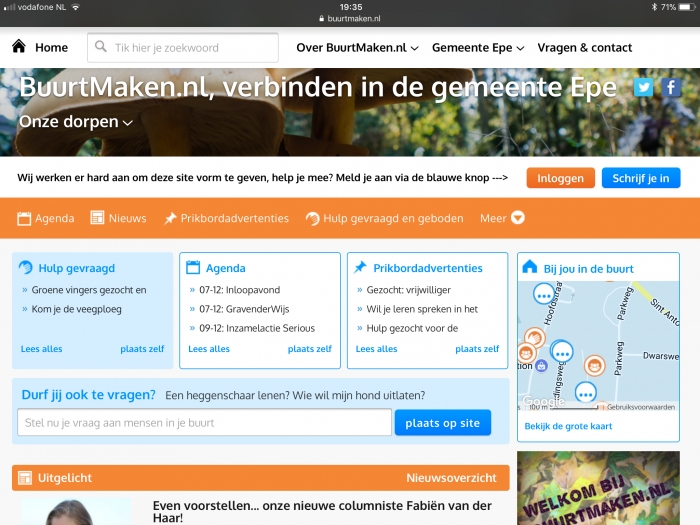Click the plaats op site button

442,423
